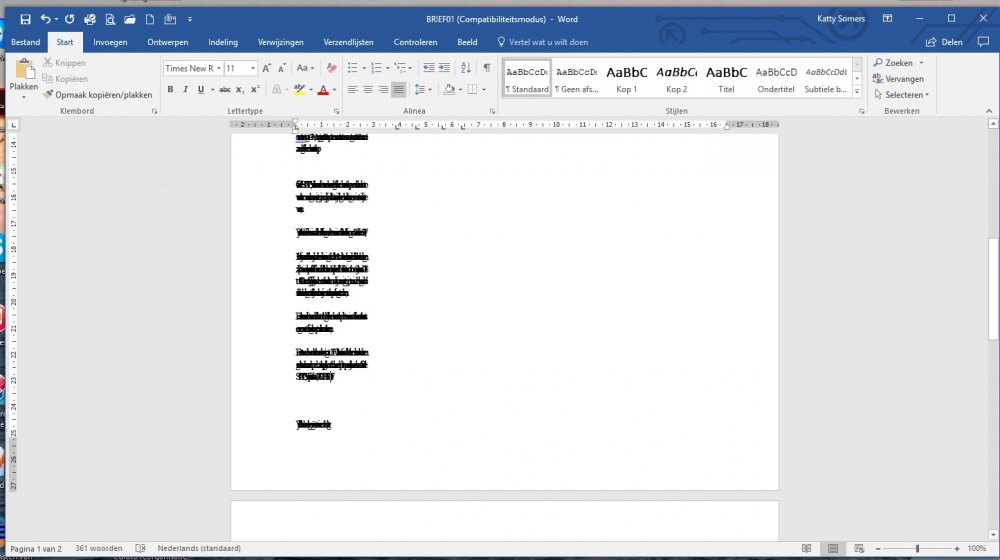1000x560 pixels.
Task: Switch to the Verwijzingen tab
Action: 280,42
